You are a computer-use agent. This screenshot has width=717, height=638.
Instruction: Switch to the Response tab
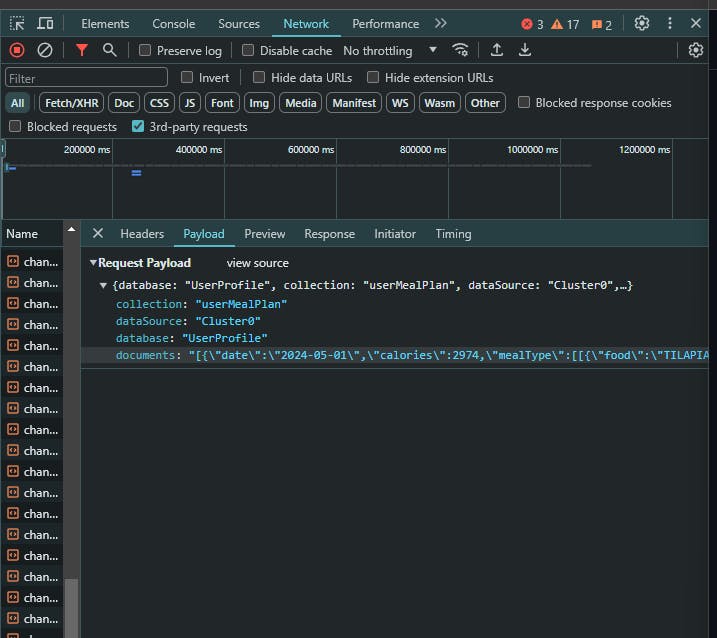[329, 234]
